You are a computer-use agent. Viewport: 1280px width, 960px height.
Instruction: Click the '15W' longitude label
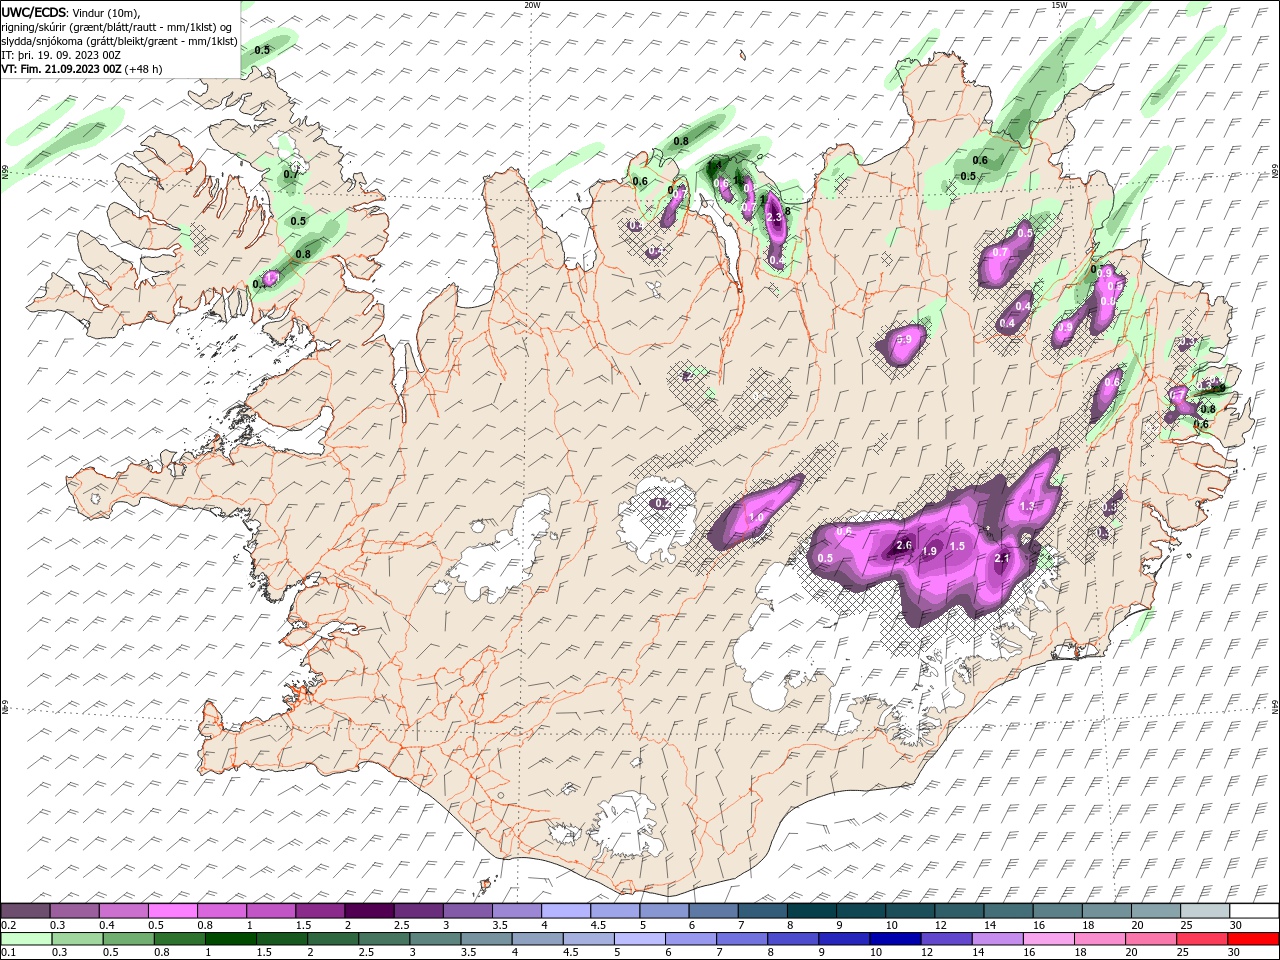coord(1059,5)
